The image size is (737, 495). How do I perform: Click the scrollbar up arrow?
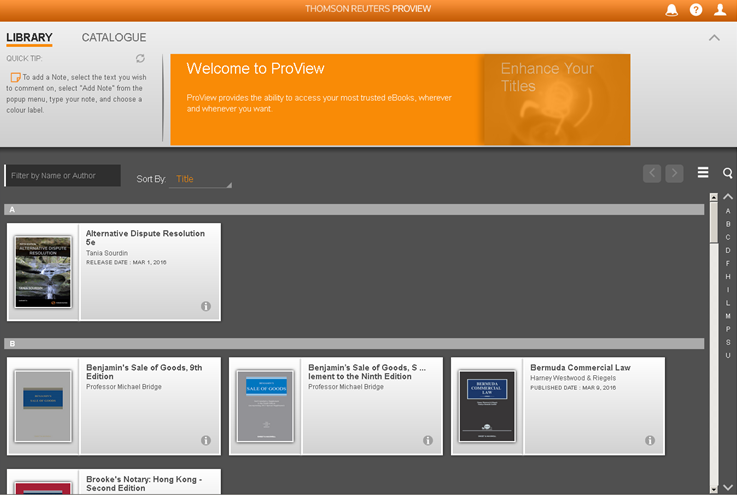(713, 197)
